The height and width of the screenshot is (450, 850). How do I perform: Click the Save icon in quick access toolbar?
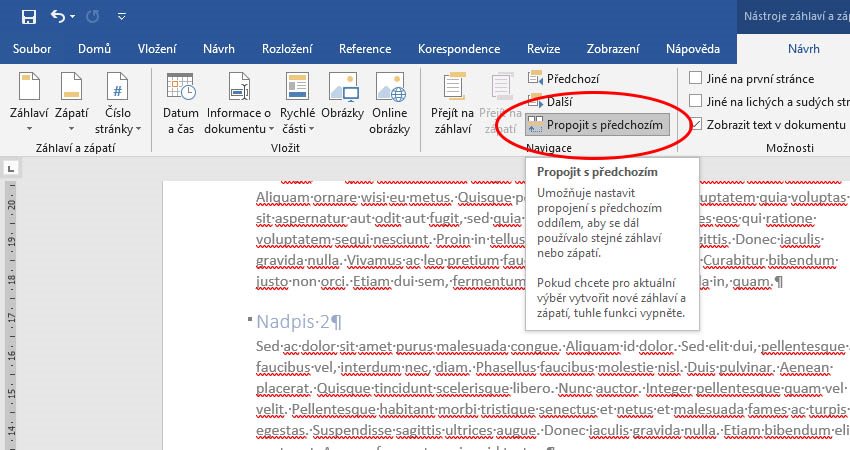click(29, 17)
